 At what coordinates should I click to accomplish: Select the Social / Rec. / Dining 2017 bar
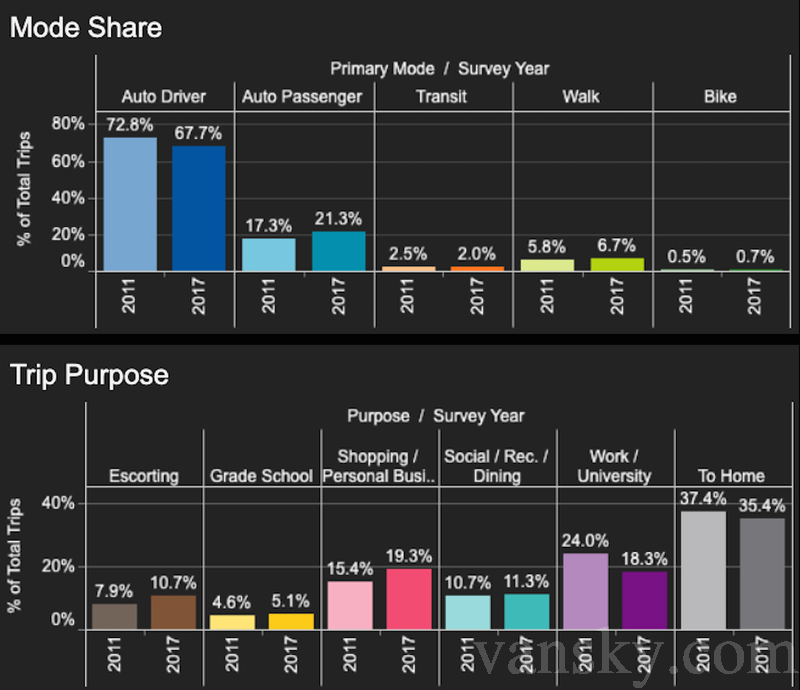coord(527,611)
